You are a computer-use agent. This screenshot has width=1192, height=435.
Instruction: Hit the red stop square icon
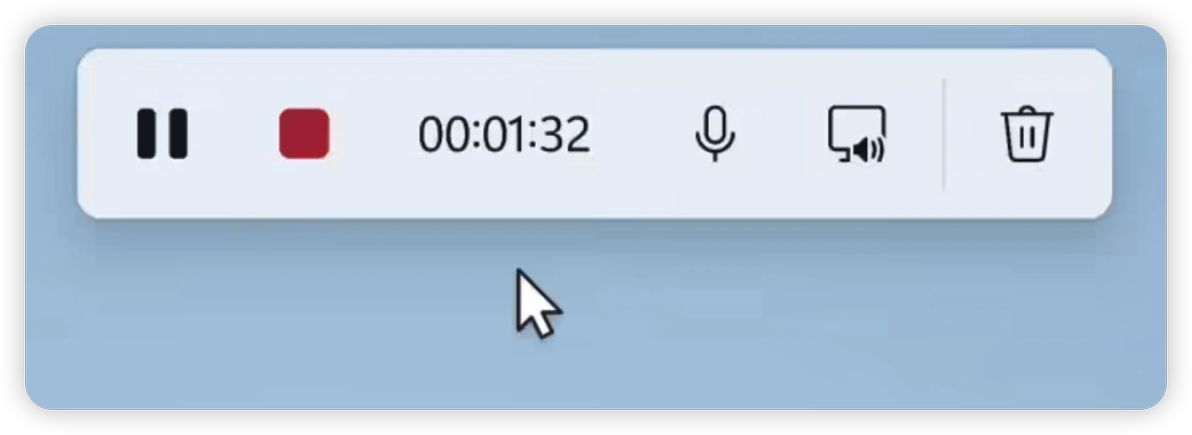(304, 134)
